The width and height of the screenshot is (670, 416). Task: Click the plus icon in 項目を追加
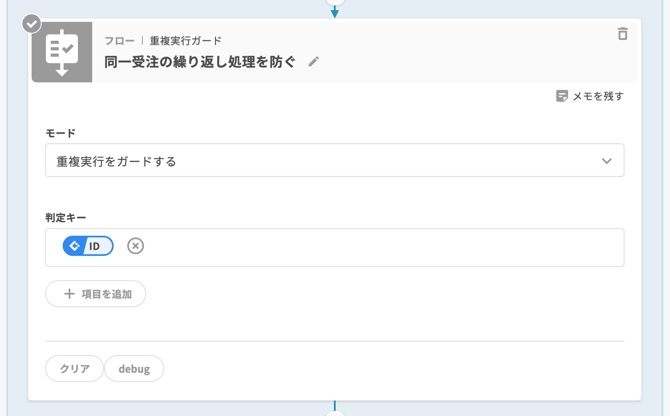pyautogui.click(x=69, y=294)
